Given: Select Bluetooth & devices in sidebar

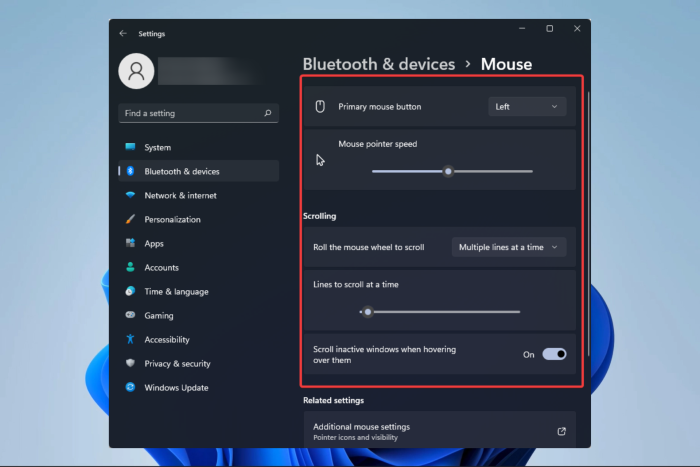Looking at the screenshot, I should coord(199,171).
